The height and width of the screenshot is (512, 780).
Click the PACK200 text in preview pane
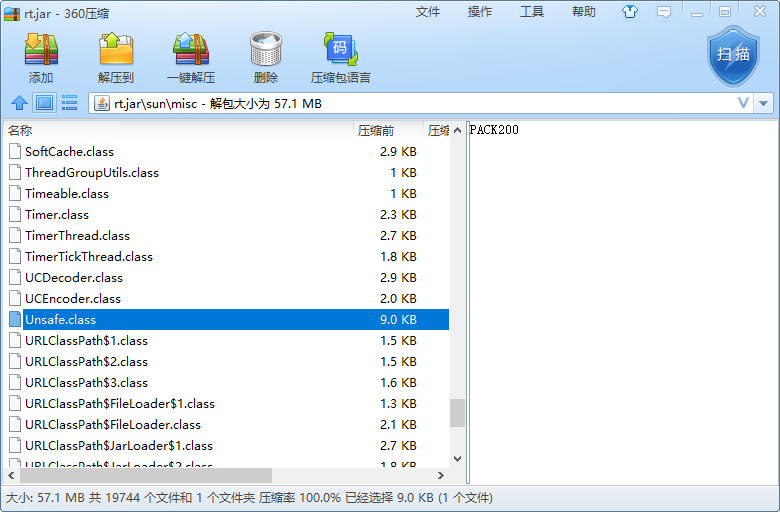tap(494, 130)
